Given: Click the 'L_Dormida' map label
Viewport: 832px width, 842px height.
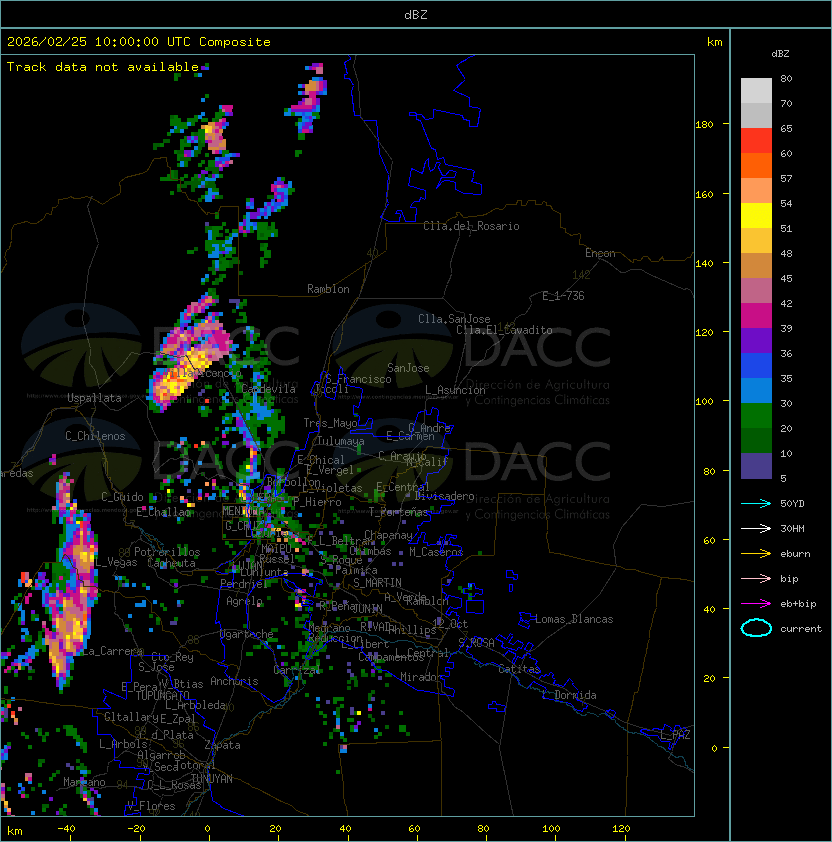Looking at the screenshot, I should click(x=569, y=695).
